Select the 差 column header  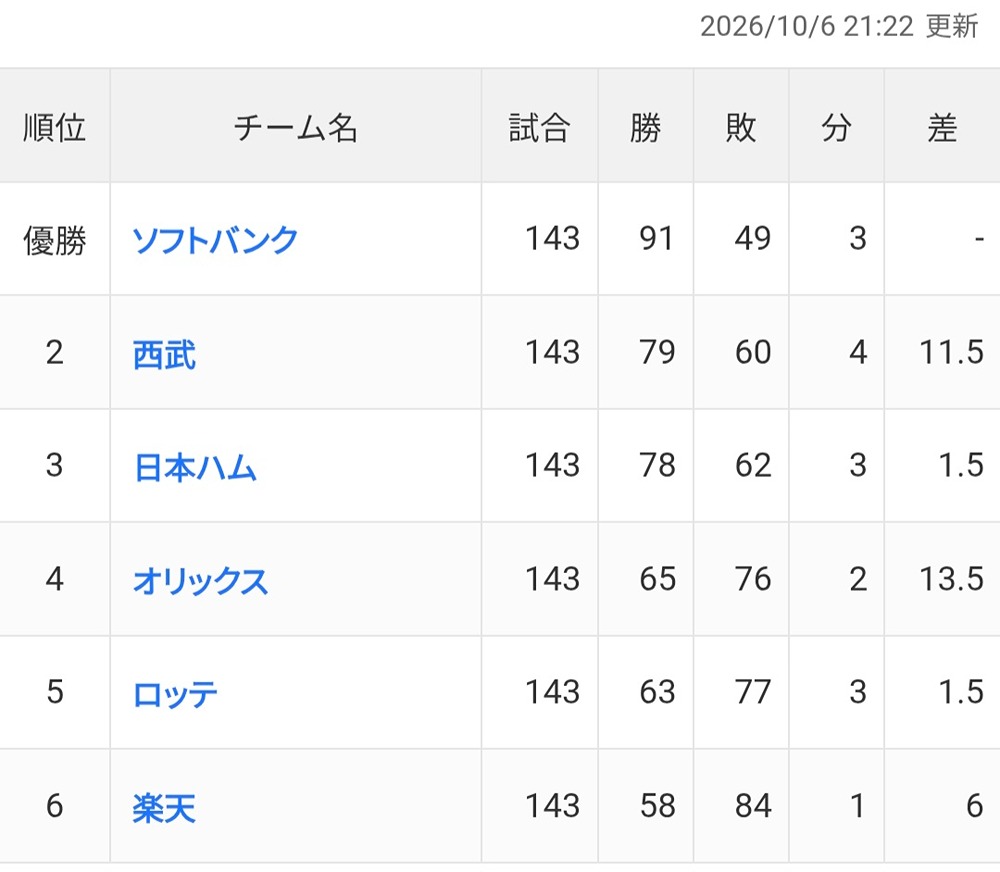(x=942, y=127)
